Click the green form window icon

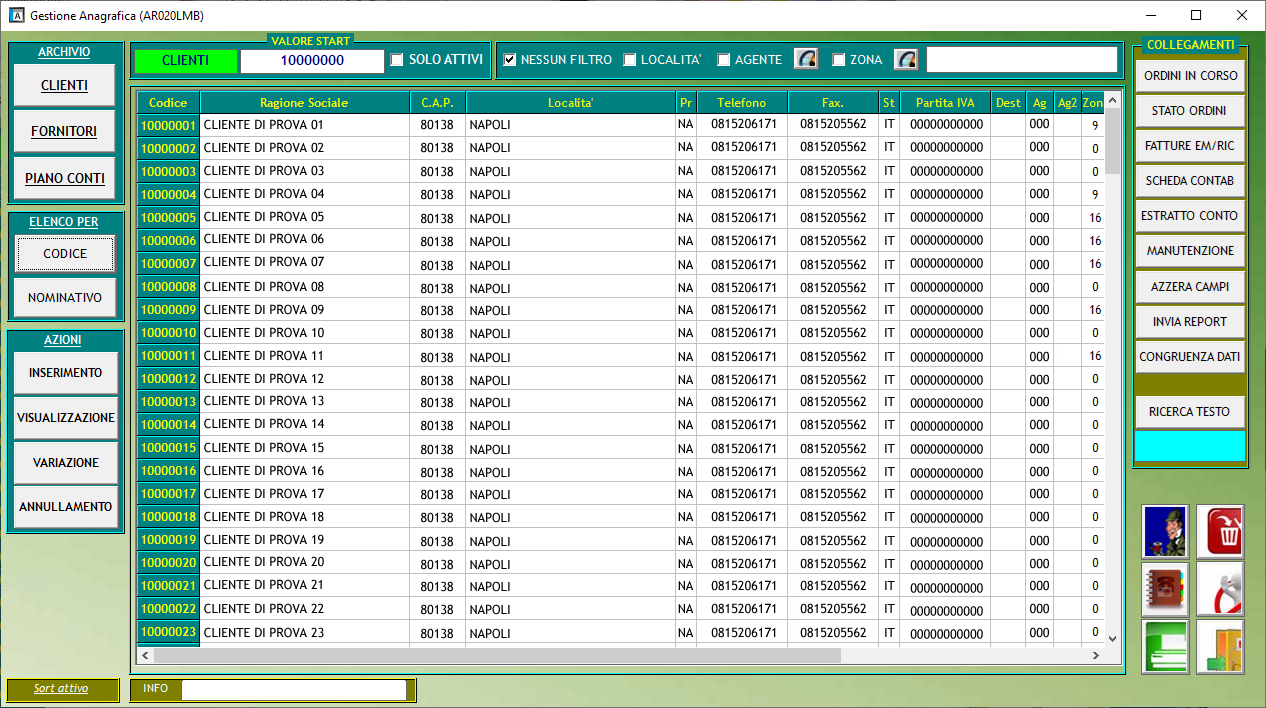tap(1165, 647)
